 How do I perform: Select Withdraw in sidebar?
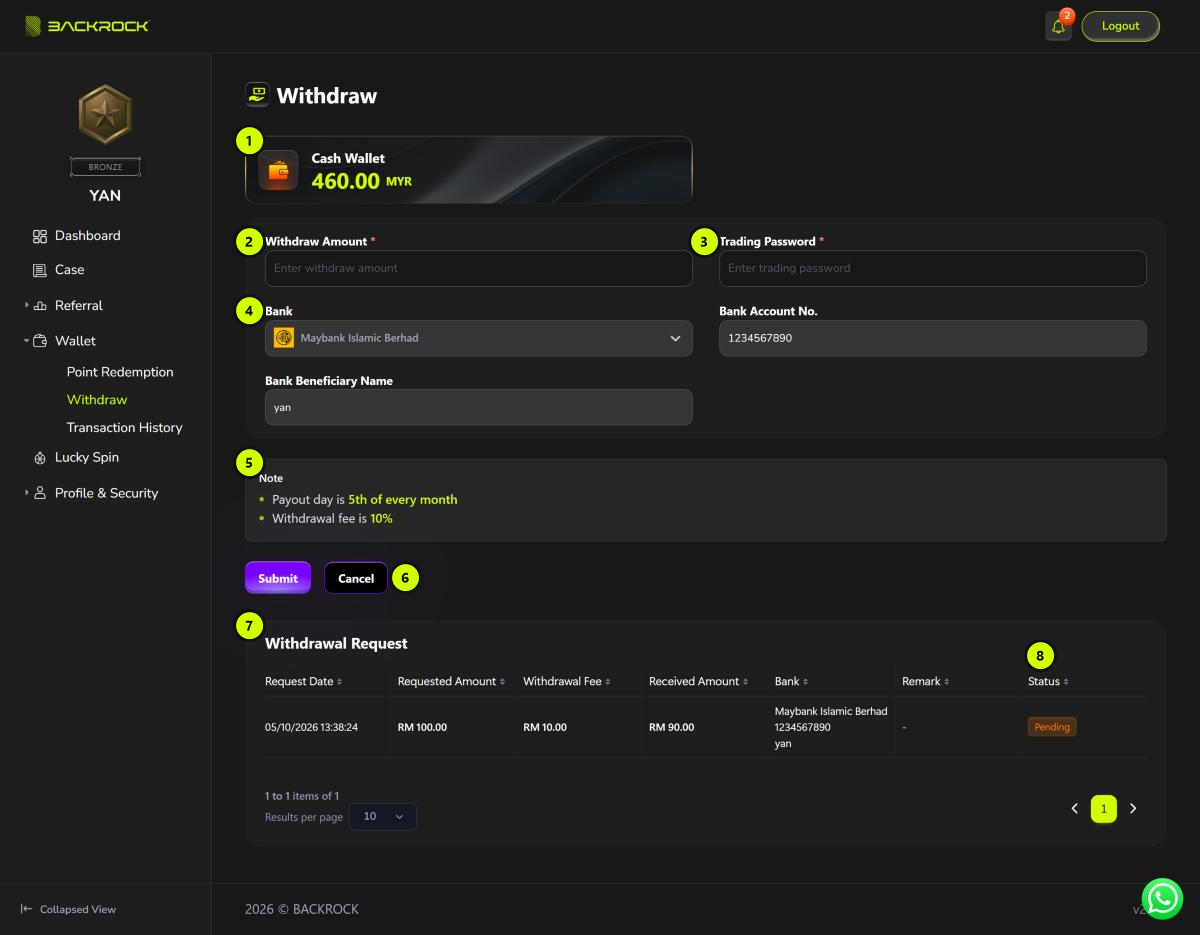coord(97,400)
